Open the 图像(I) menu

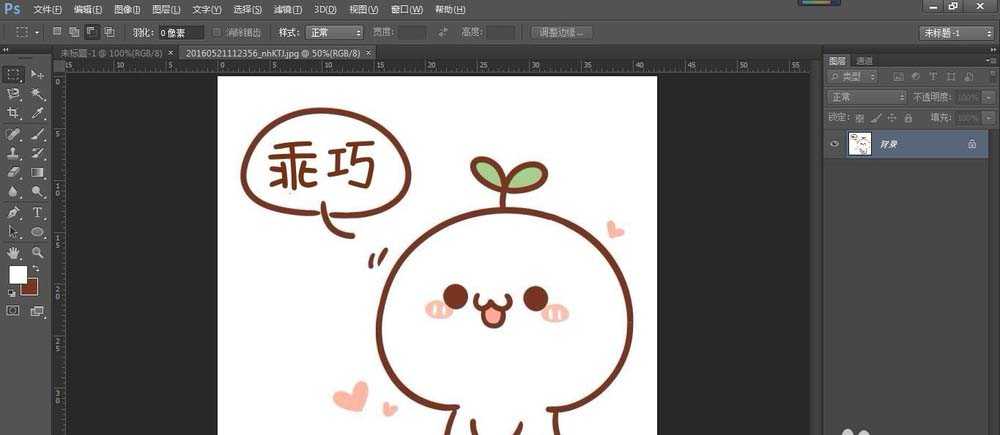tap(127, 9)
